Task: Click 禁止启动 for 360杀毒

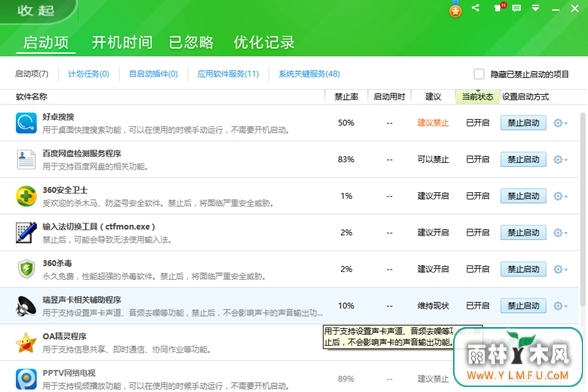Action: pyautogui.click(x=523, y=269)
